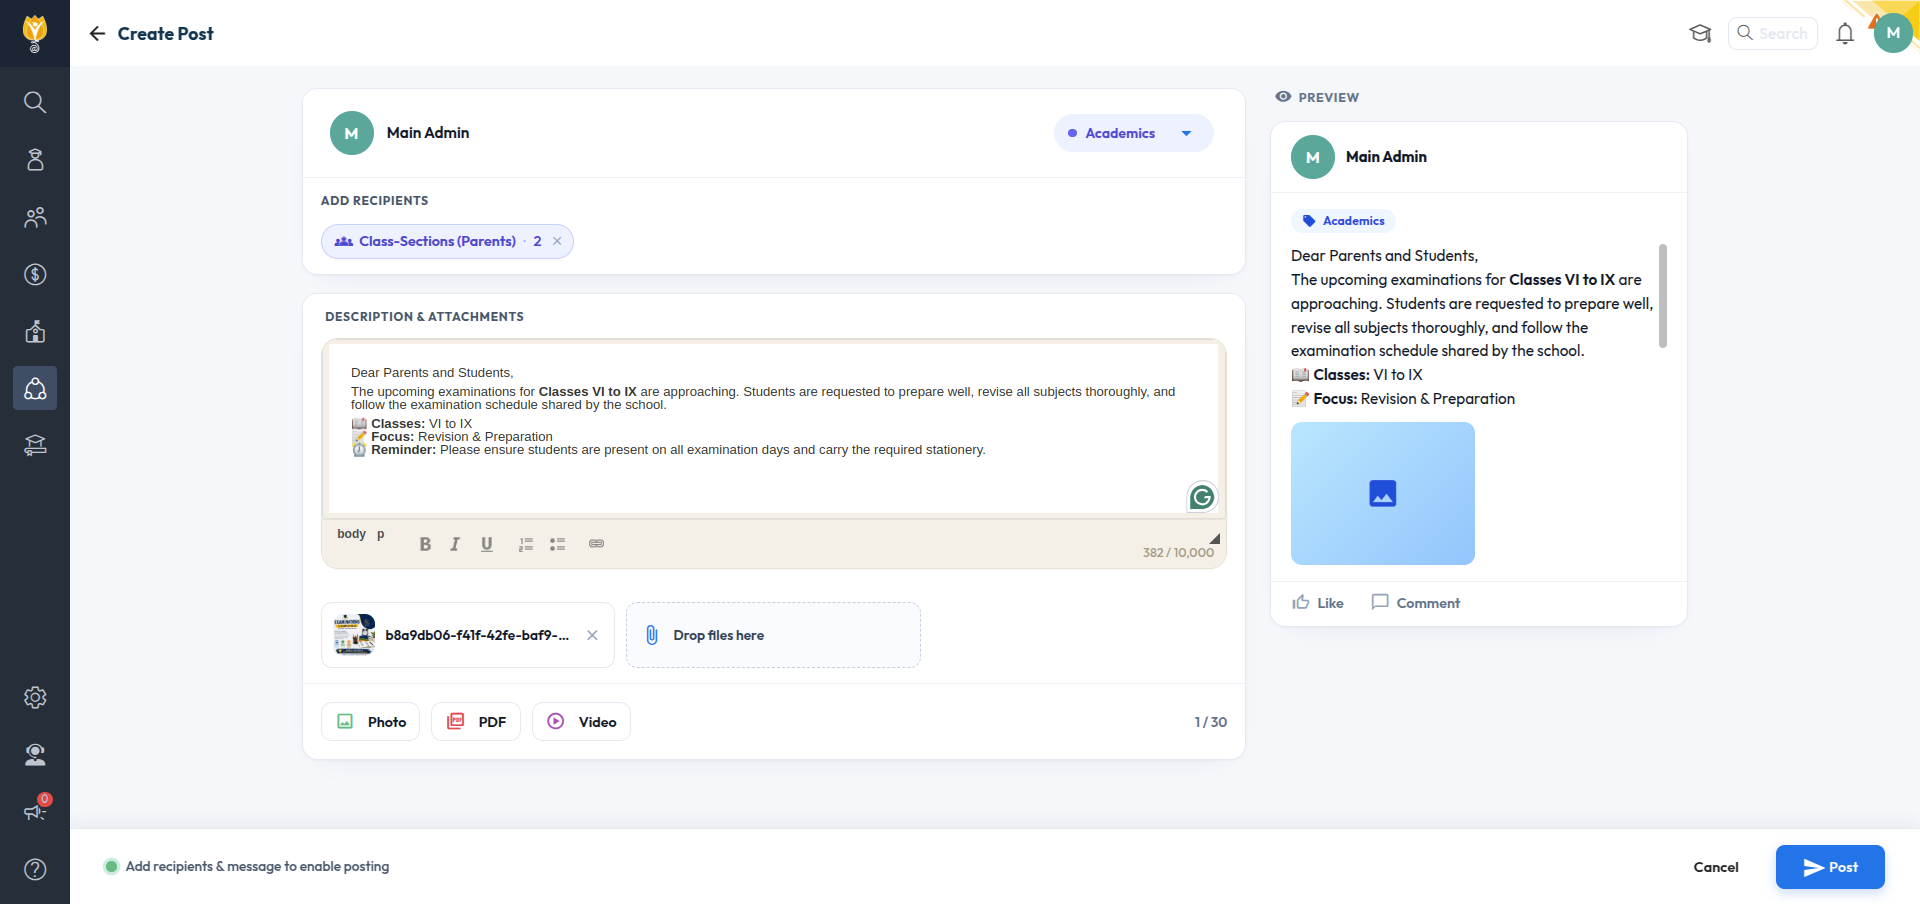Add a PDF attachment
This screenshot has height=904, width=1920.
coord(476,722)
